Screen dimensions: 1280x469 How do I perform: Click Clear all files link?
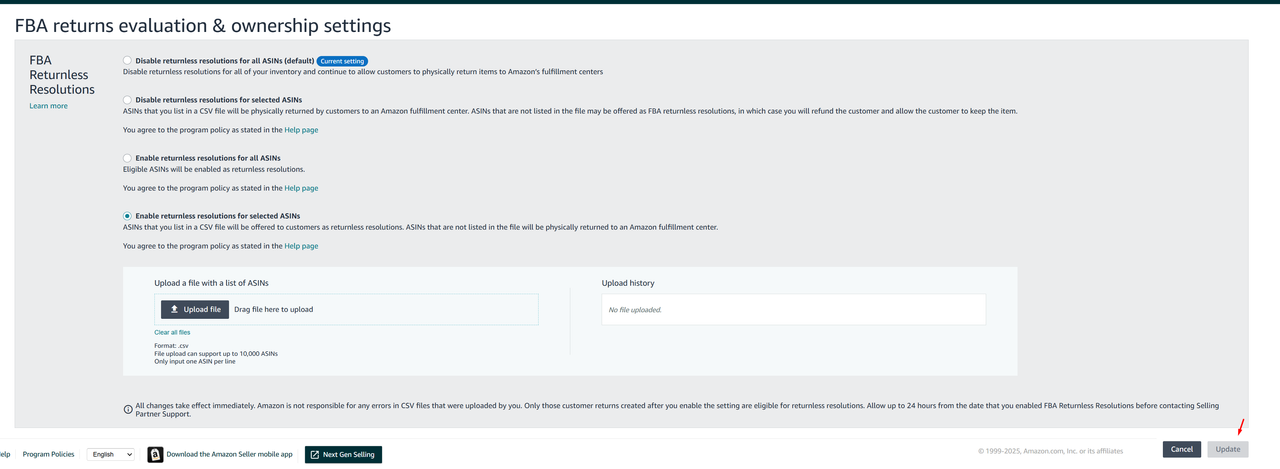tap(172, 332)
